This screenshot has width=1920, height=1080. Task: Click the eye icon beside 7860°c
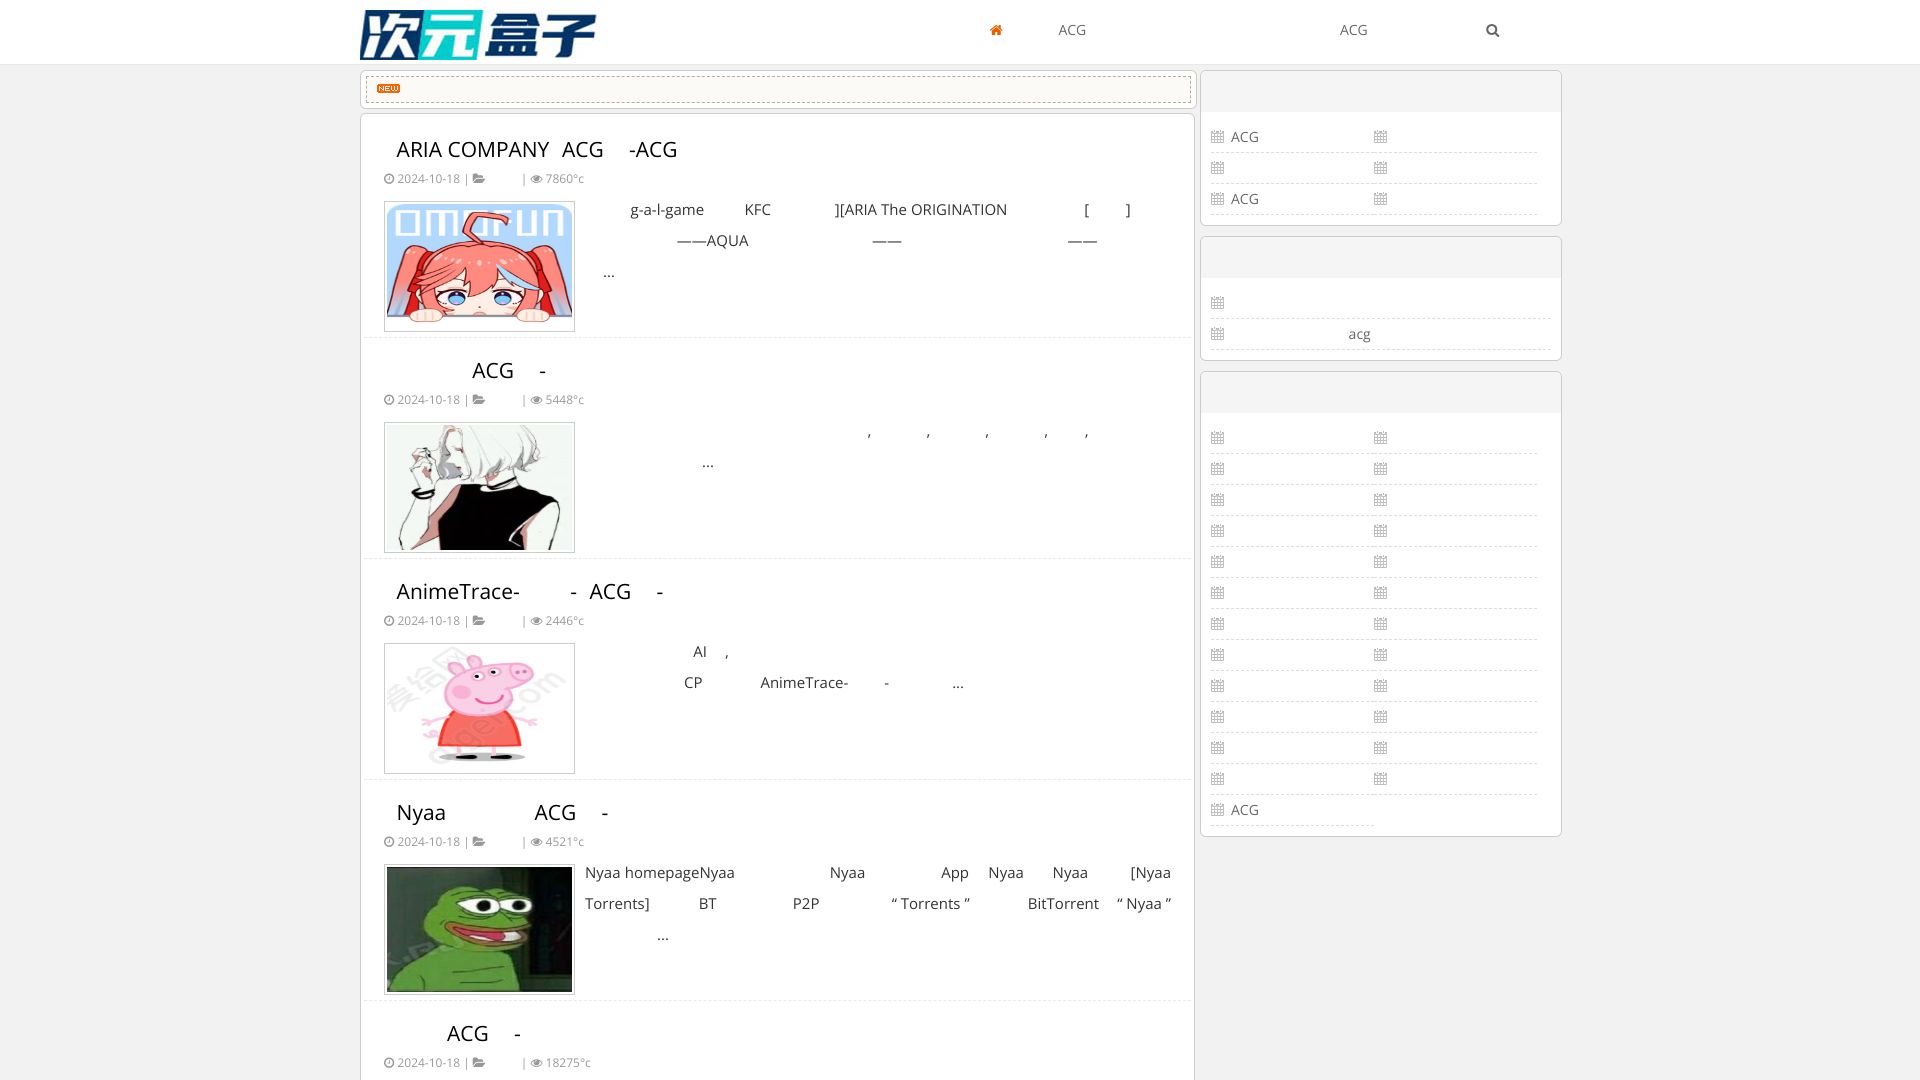pos(536,179)
